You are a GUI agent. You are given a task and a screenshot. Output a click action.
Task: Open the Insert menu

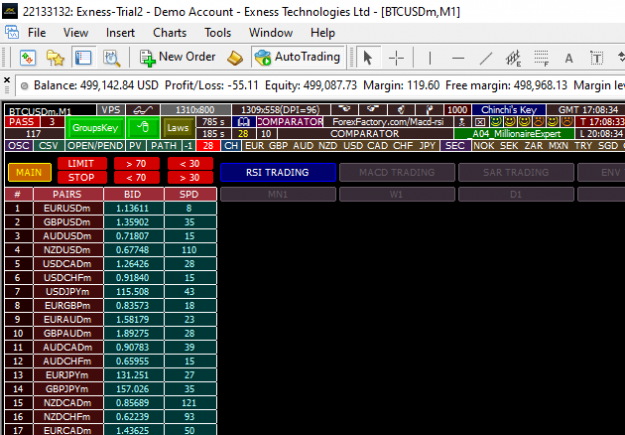pos(120,33)
